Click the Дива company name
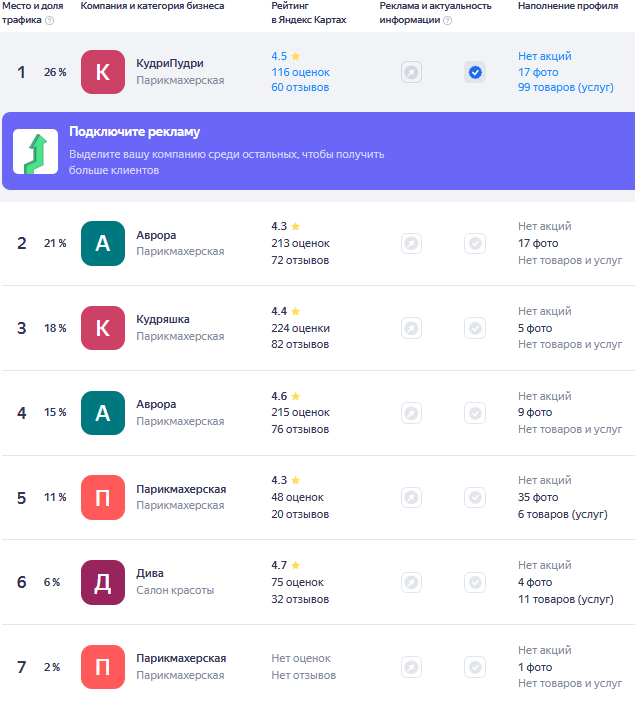635x705 pixels. coord(150,573)
